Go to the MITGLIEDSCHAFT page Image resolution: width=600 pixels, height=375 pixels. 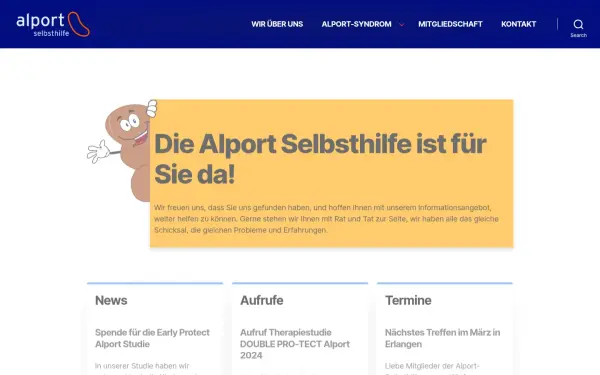click(450, 24)
